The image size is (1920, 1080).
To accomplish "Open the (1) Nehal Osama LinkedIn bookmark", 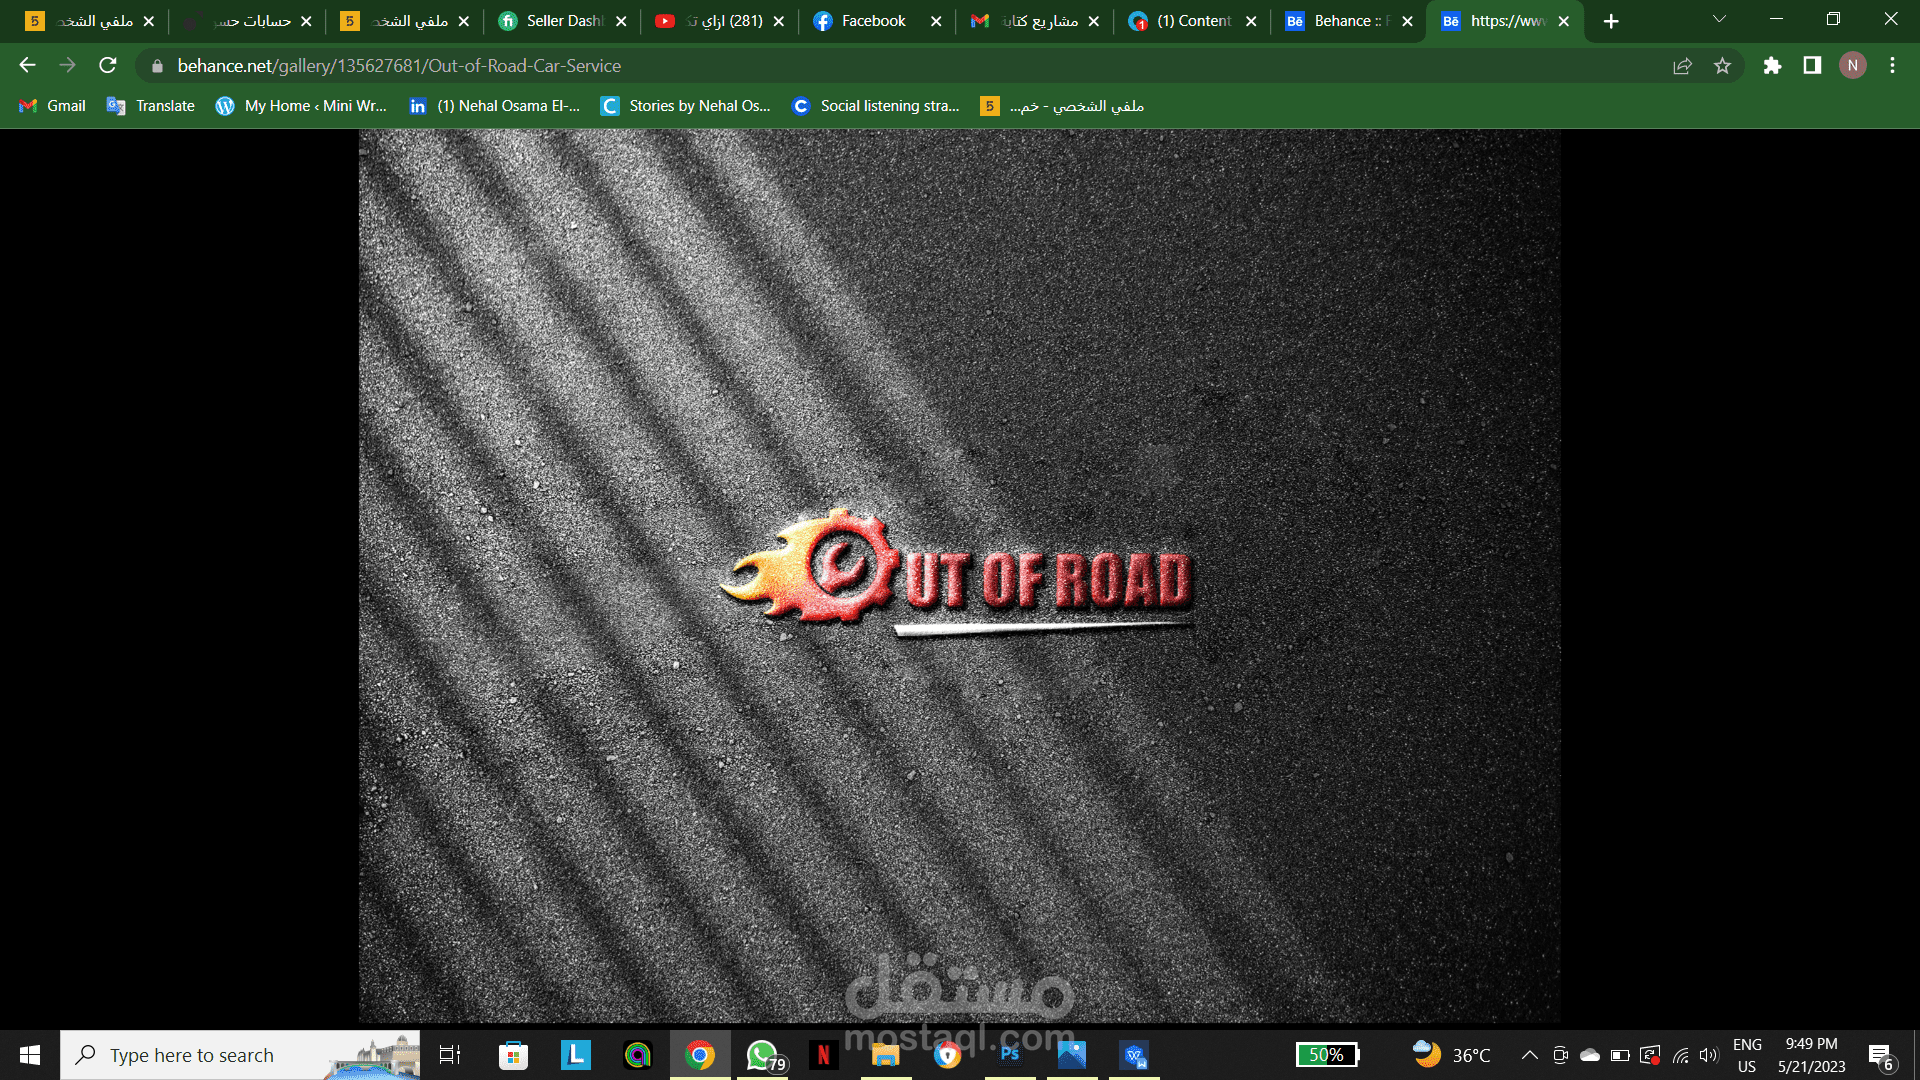I will 494,106.
